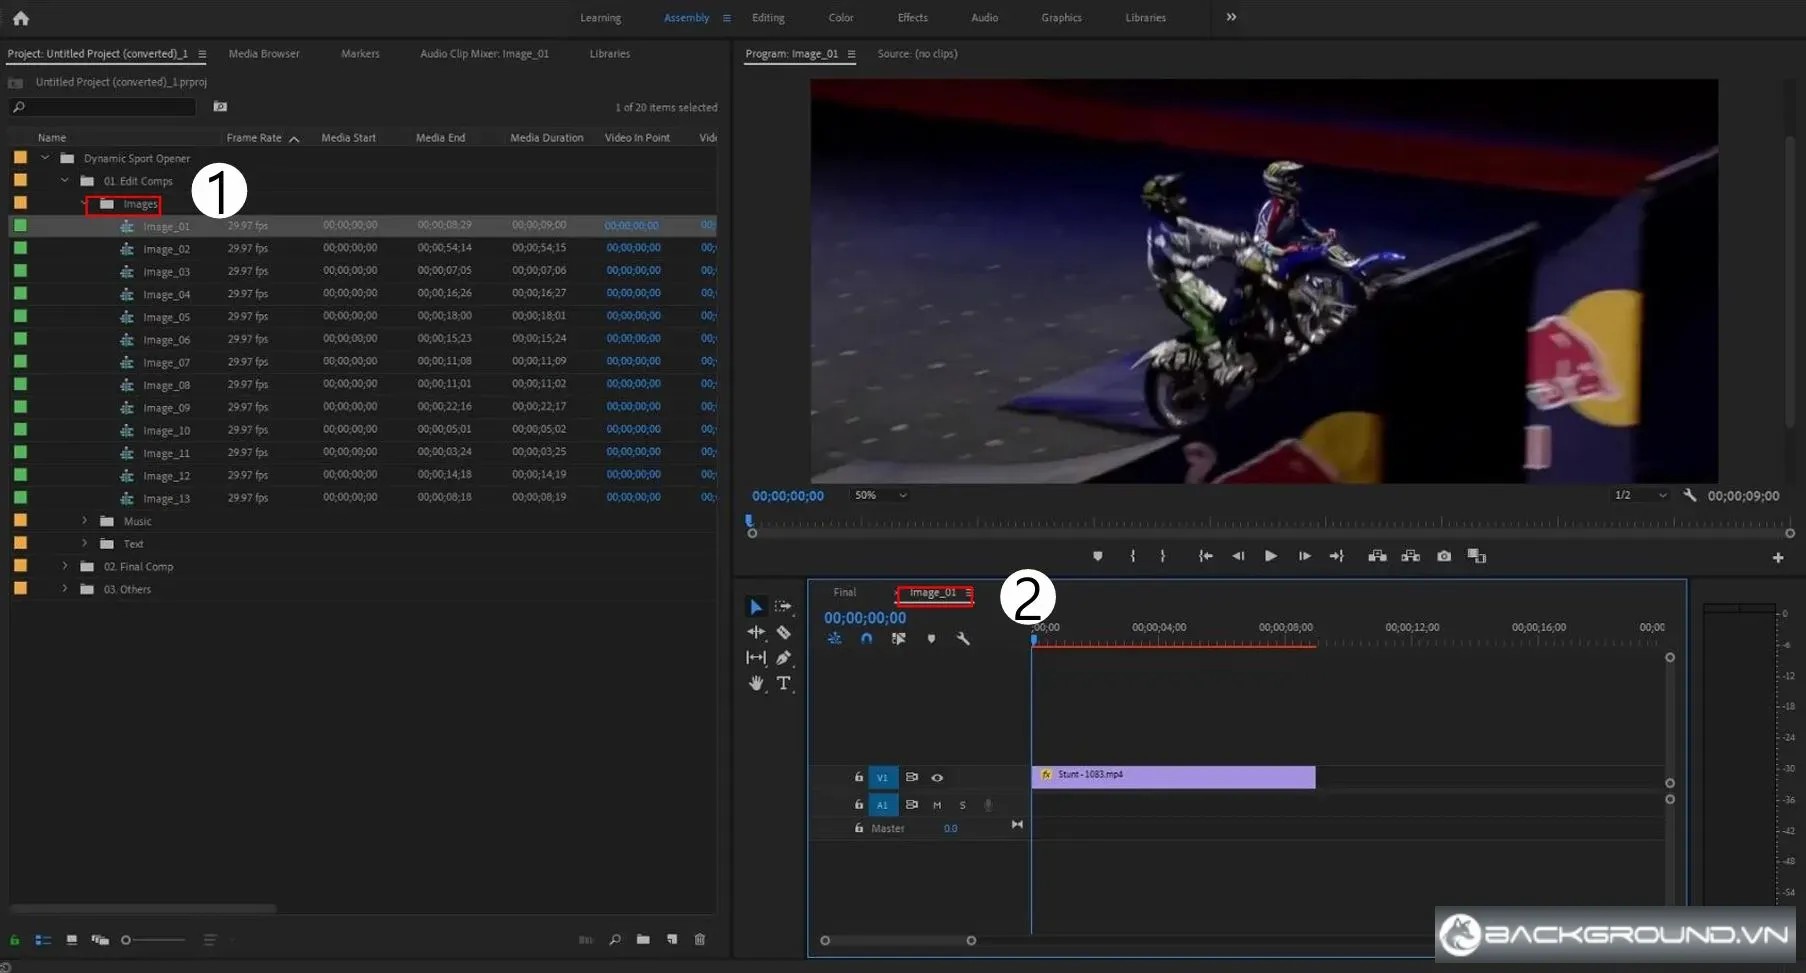Switch Project panel to icon view
The height and width of the screenshot is (973, 1806).
click(x=72, y=940)
